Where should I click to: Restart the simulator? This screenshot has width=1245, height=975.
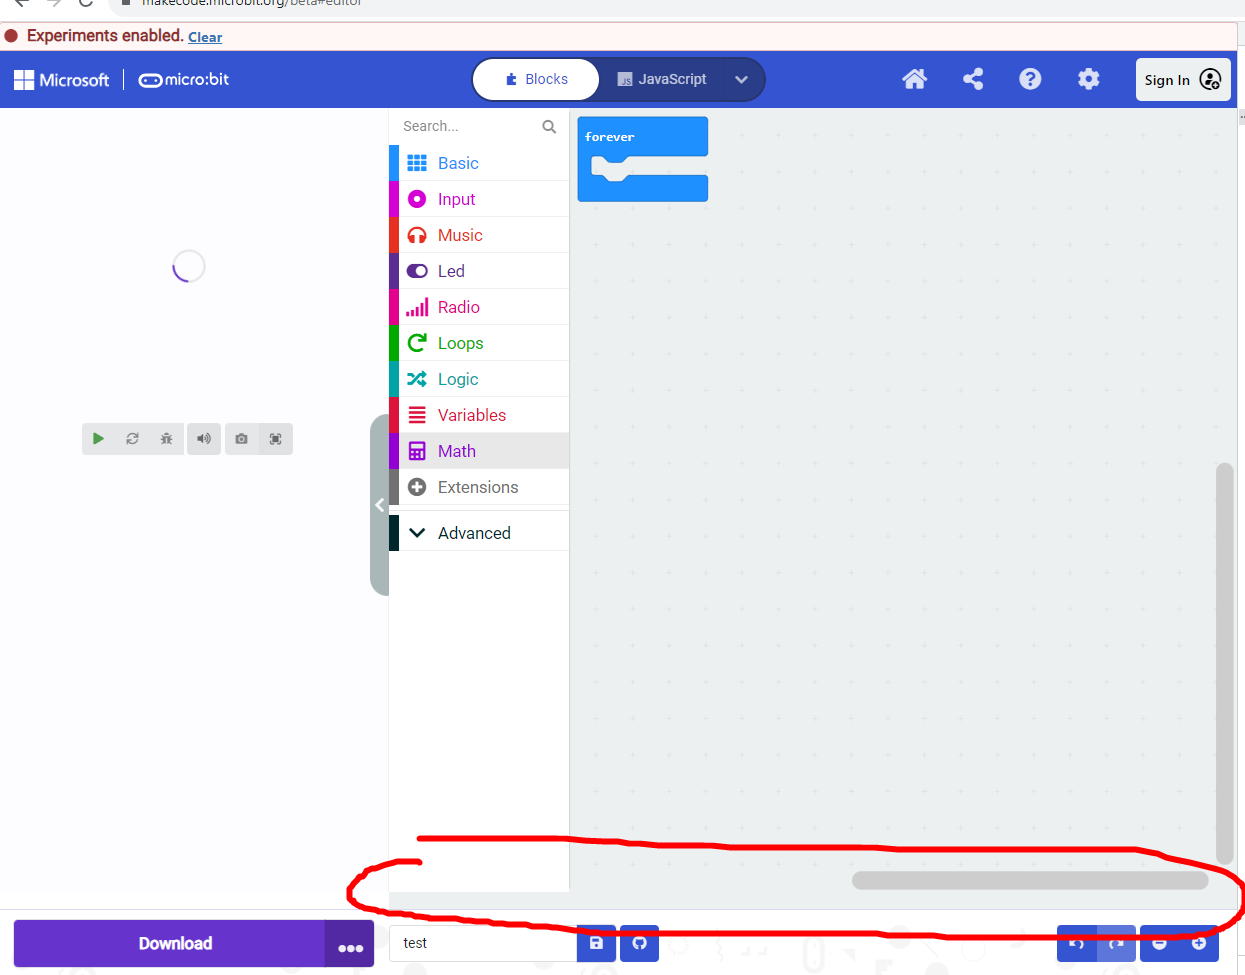(x=132, y=438)
